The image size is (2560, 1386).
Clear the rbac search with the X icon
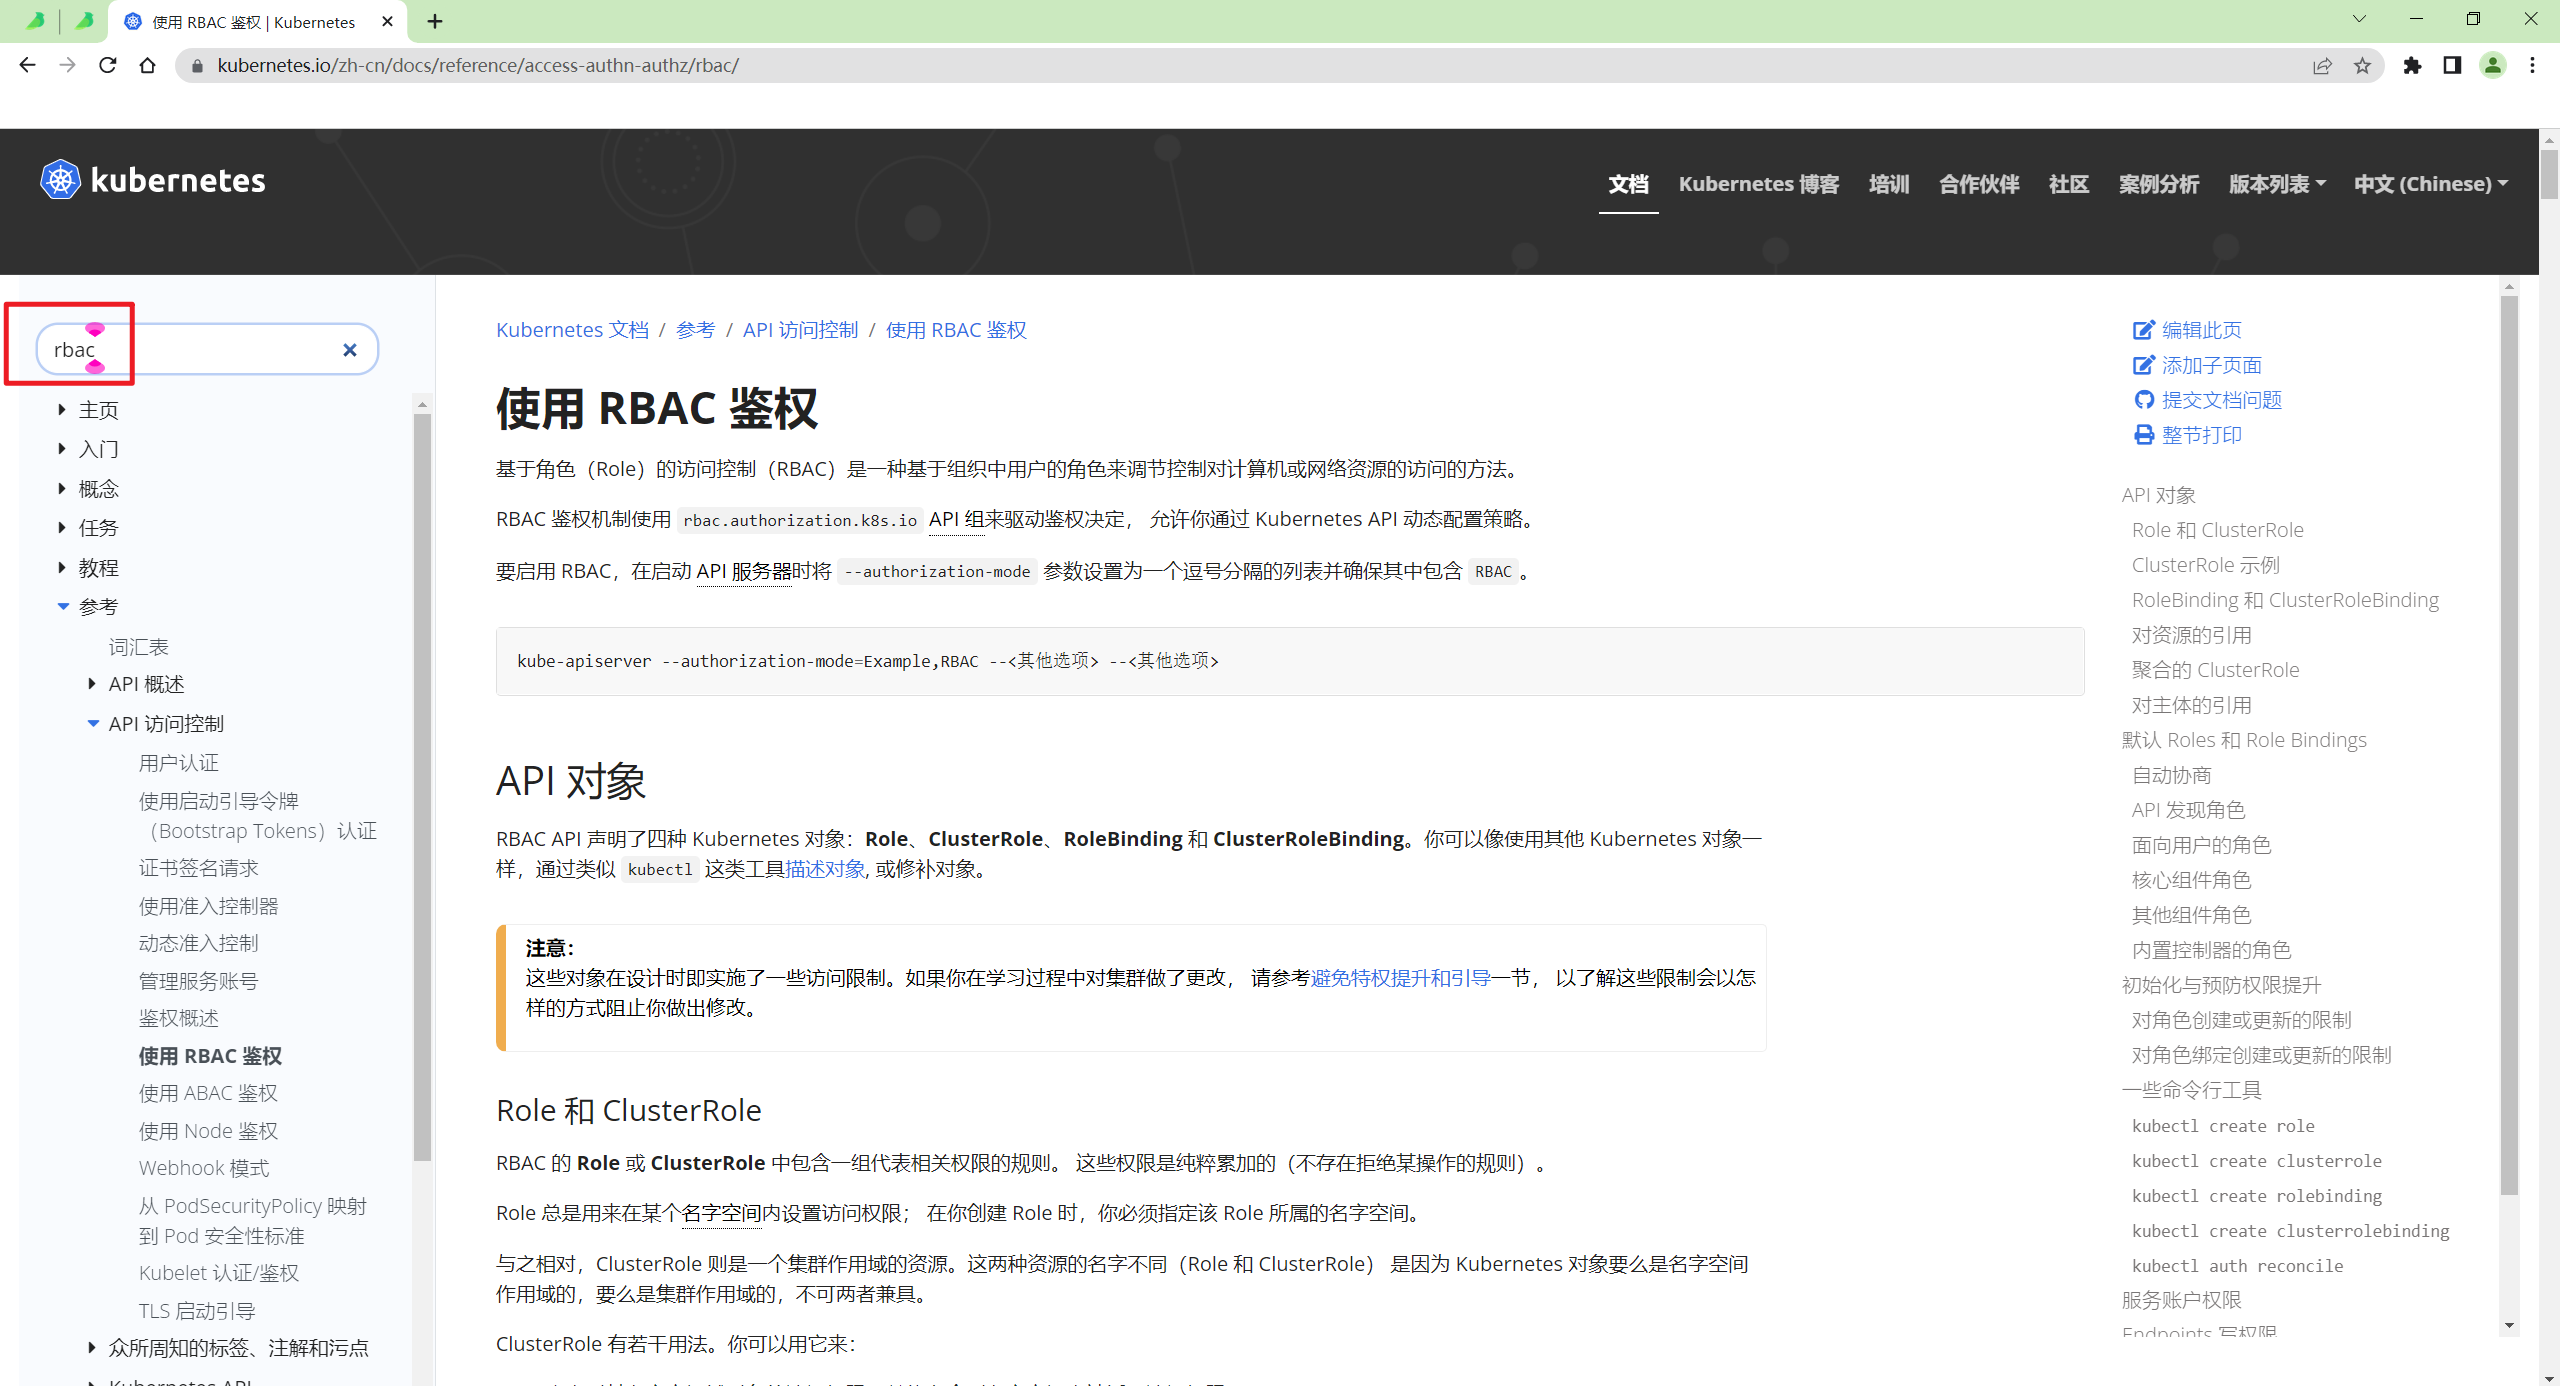[x=350, y=350]
